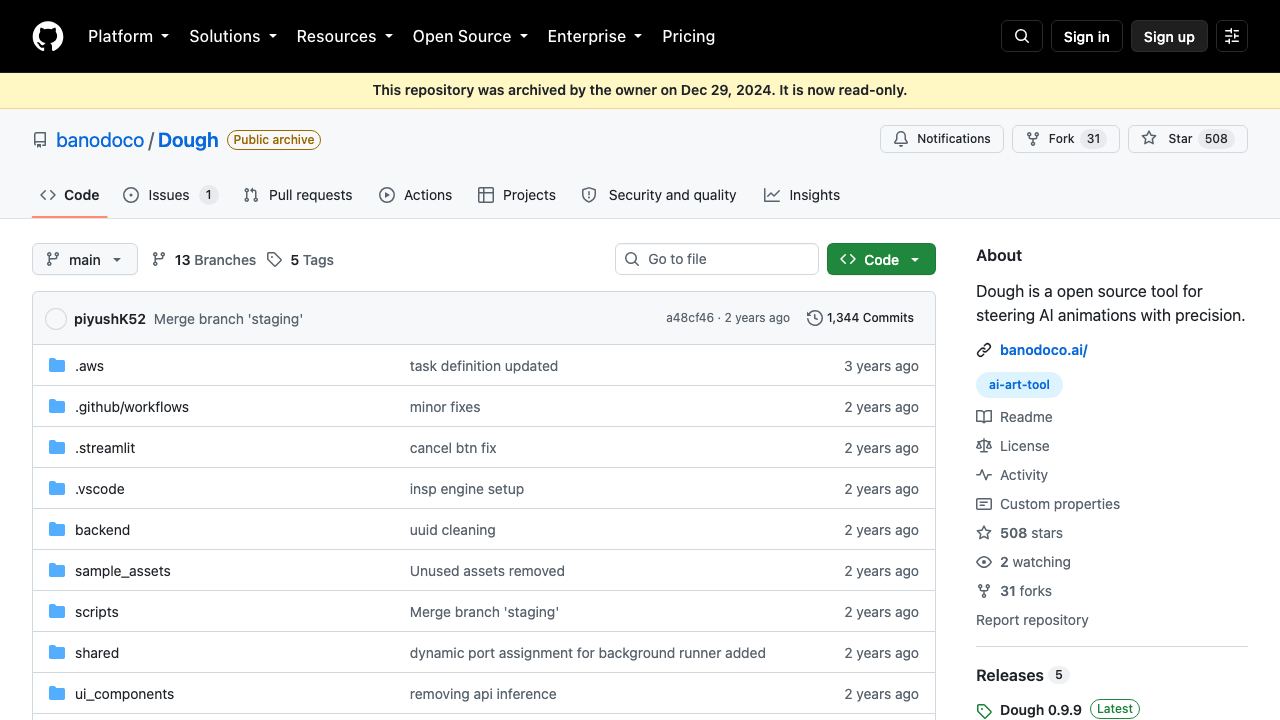Click the backend folder icon
Image resolution: width=1280 pixels, height=720 pixels.
[x=57, y=530]
